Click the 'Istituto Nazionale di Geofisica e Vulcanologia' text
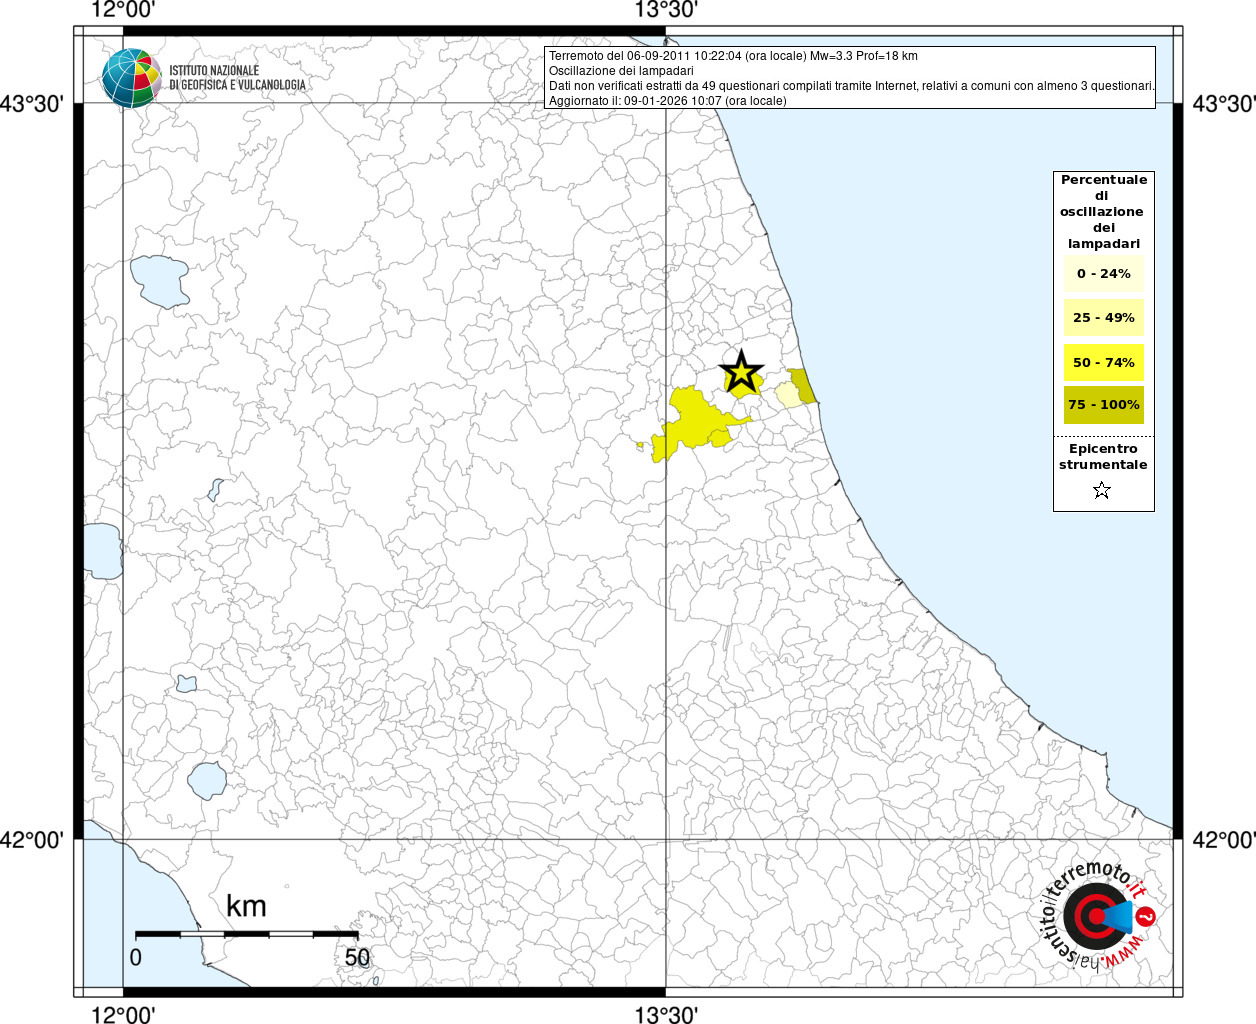The height and width of the screenshot is (1024, 1256). (x=237, y=78)
